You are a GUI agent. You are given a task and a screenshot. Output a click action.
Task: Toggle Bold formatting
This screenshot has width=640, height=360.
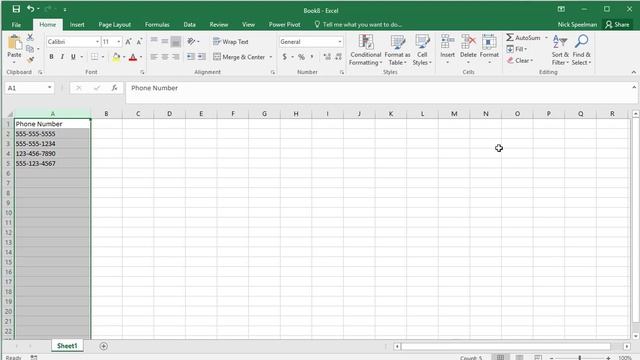click(x=51, y=57)
